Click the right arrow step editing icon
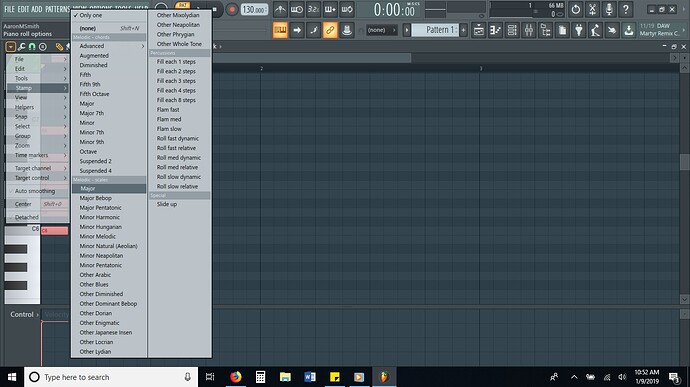The image size is (690, 387). (297, 30)
